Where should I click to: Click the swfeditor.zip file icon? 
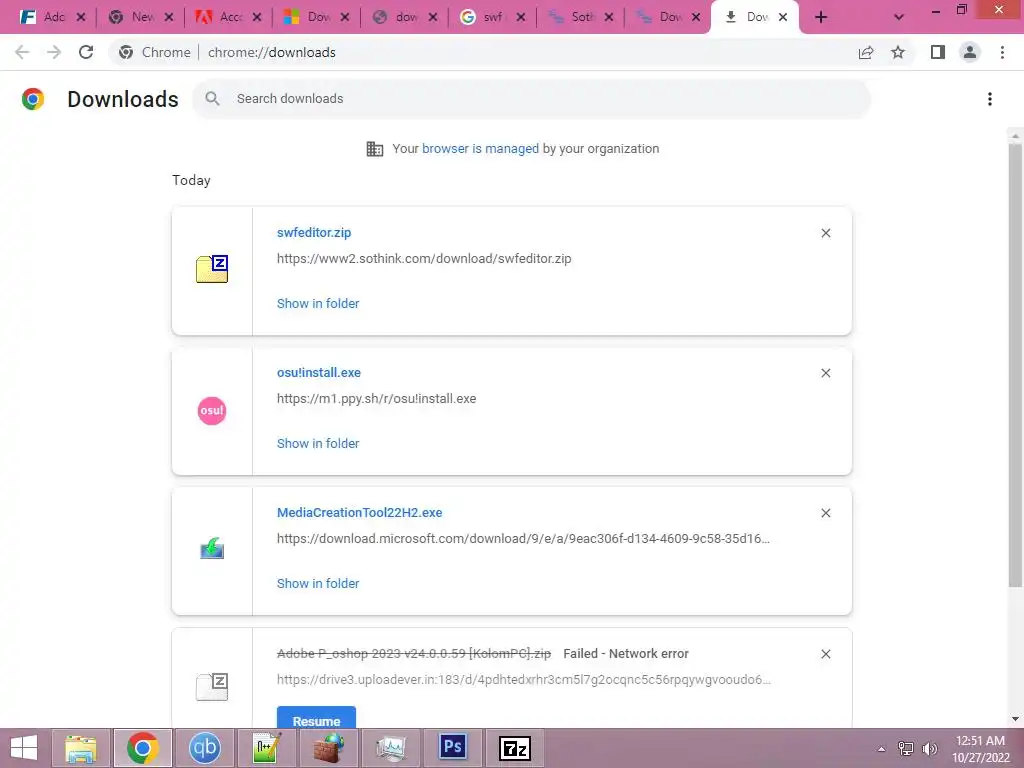tap(212, 269)
